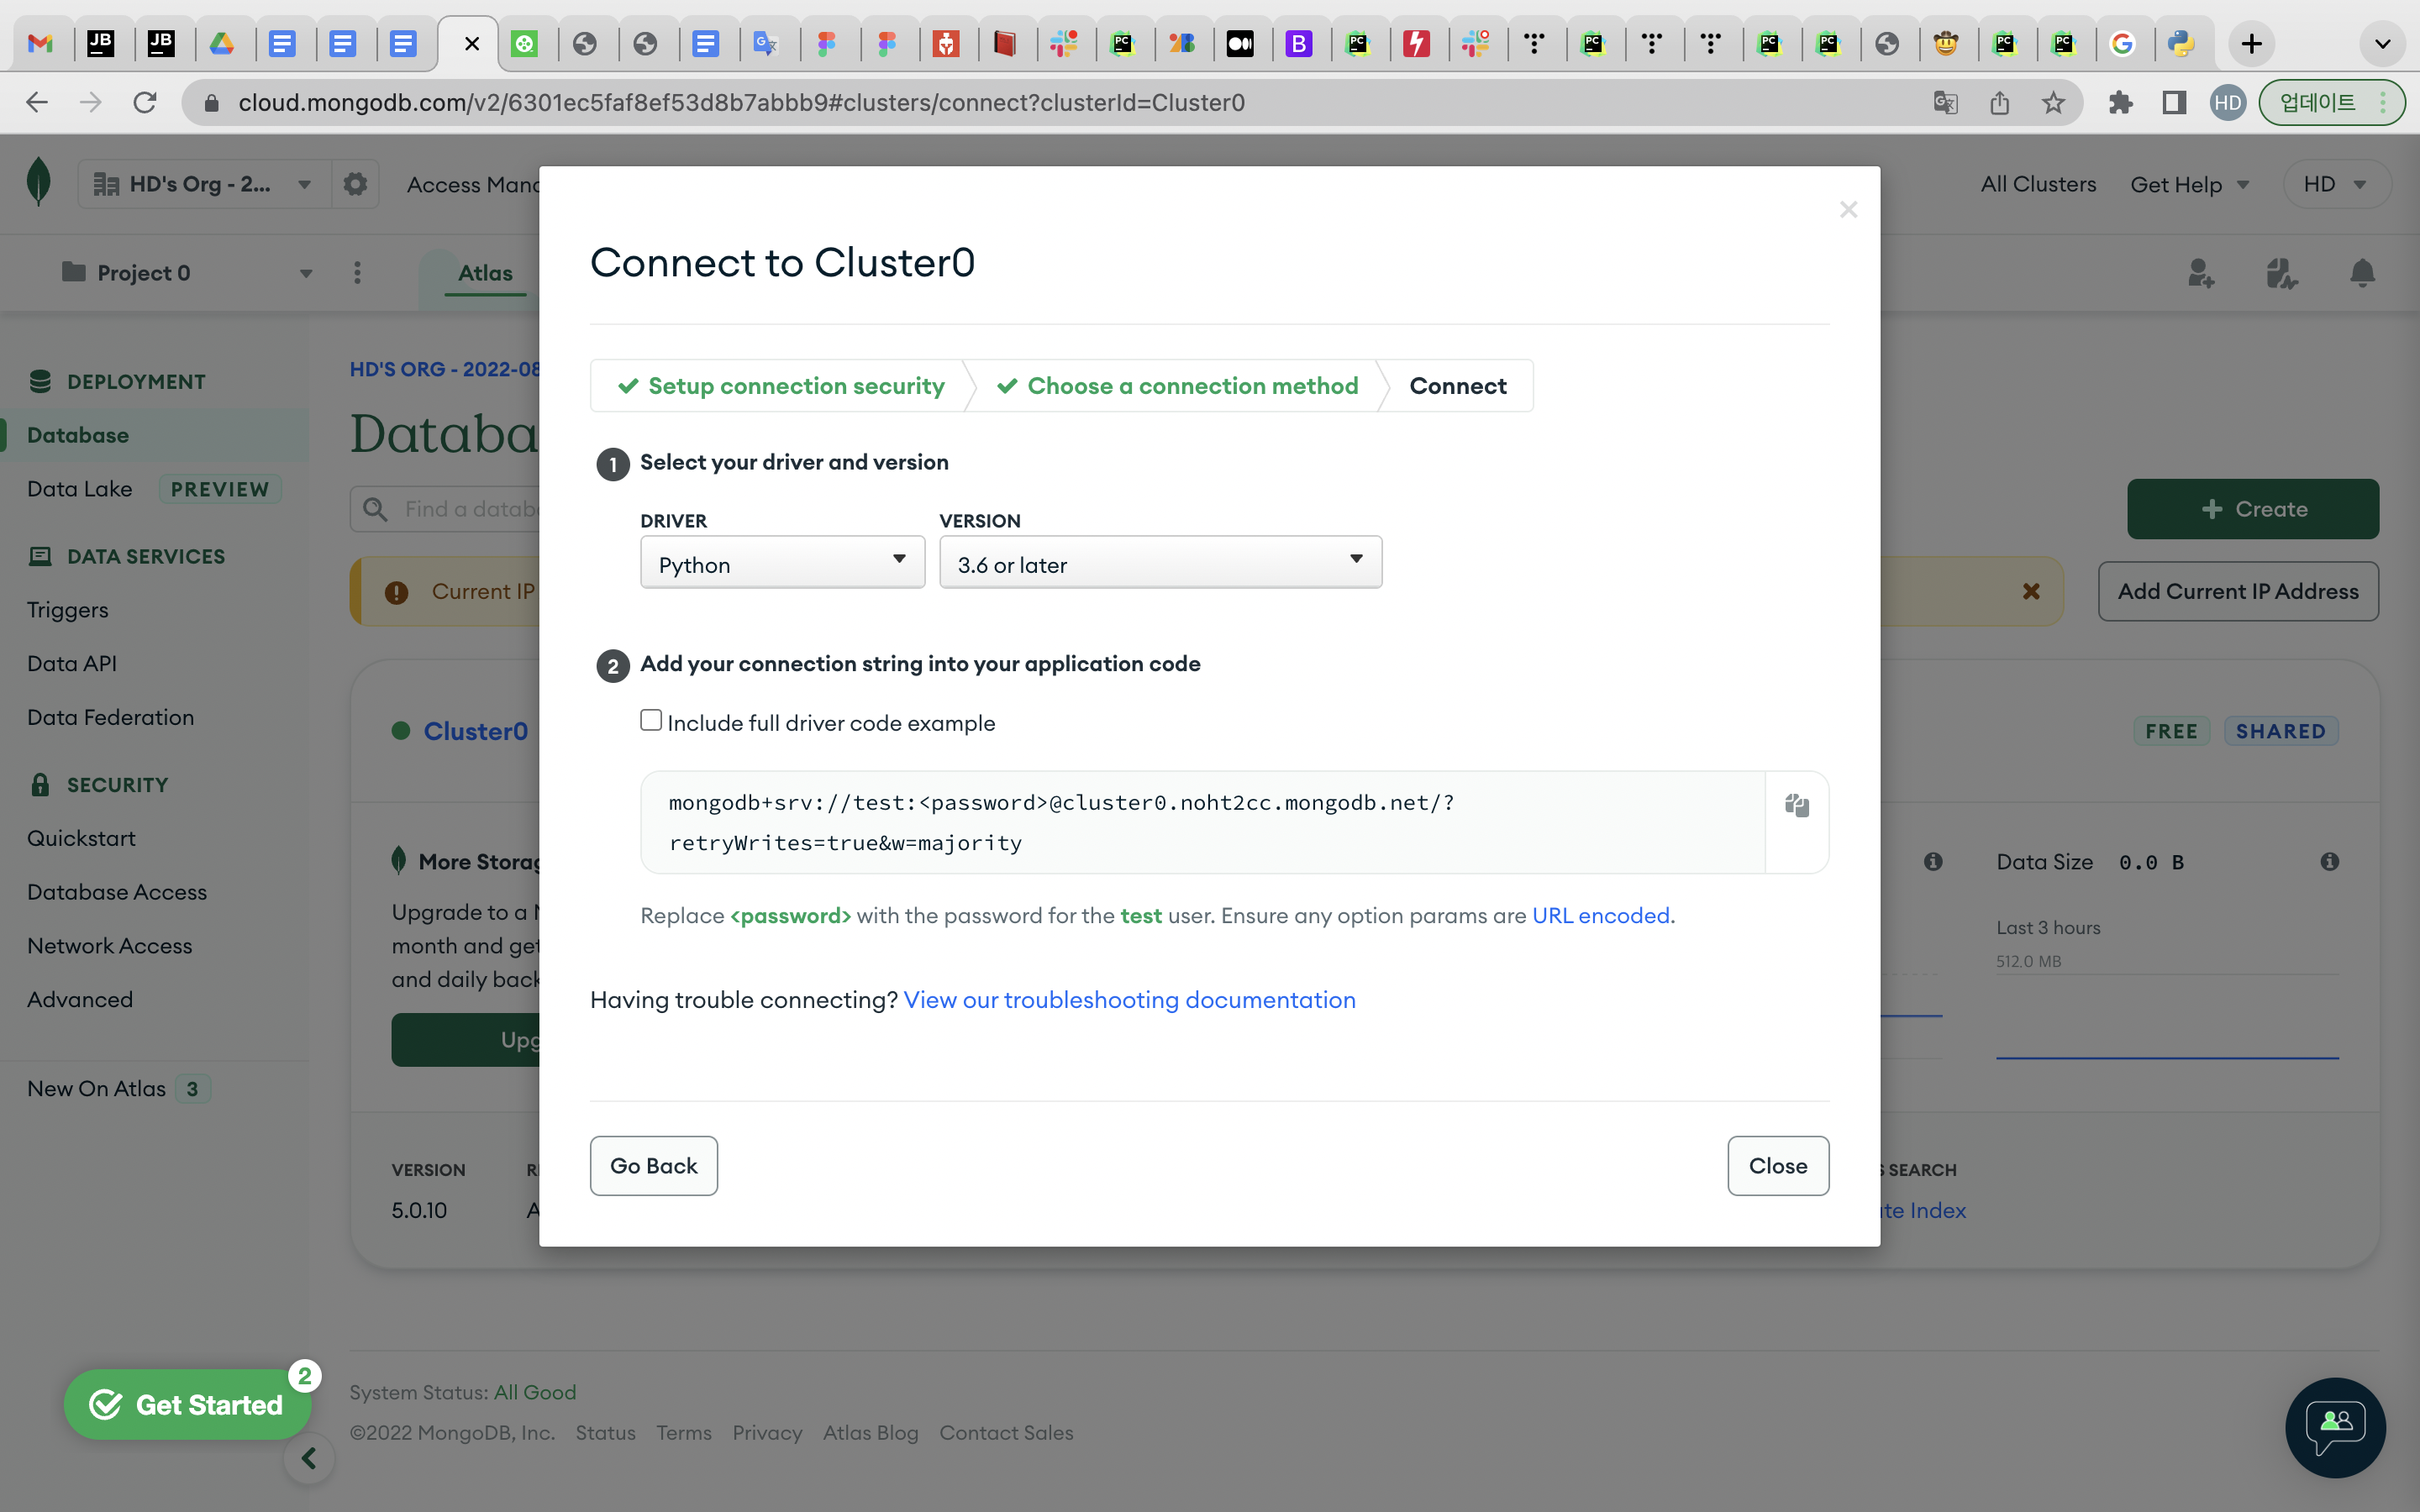The width and height of the screenshot is (2420, 1512).
Task: Bookmark this page with star icon
Action: [2053, 102]
